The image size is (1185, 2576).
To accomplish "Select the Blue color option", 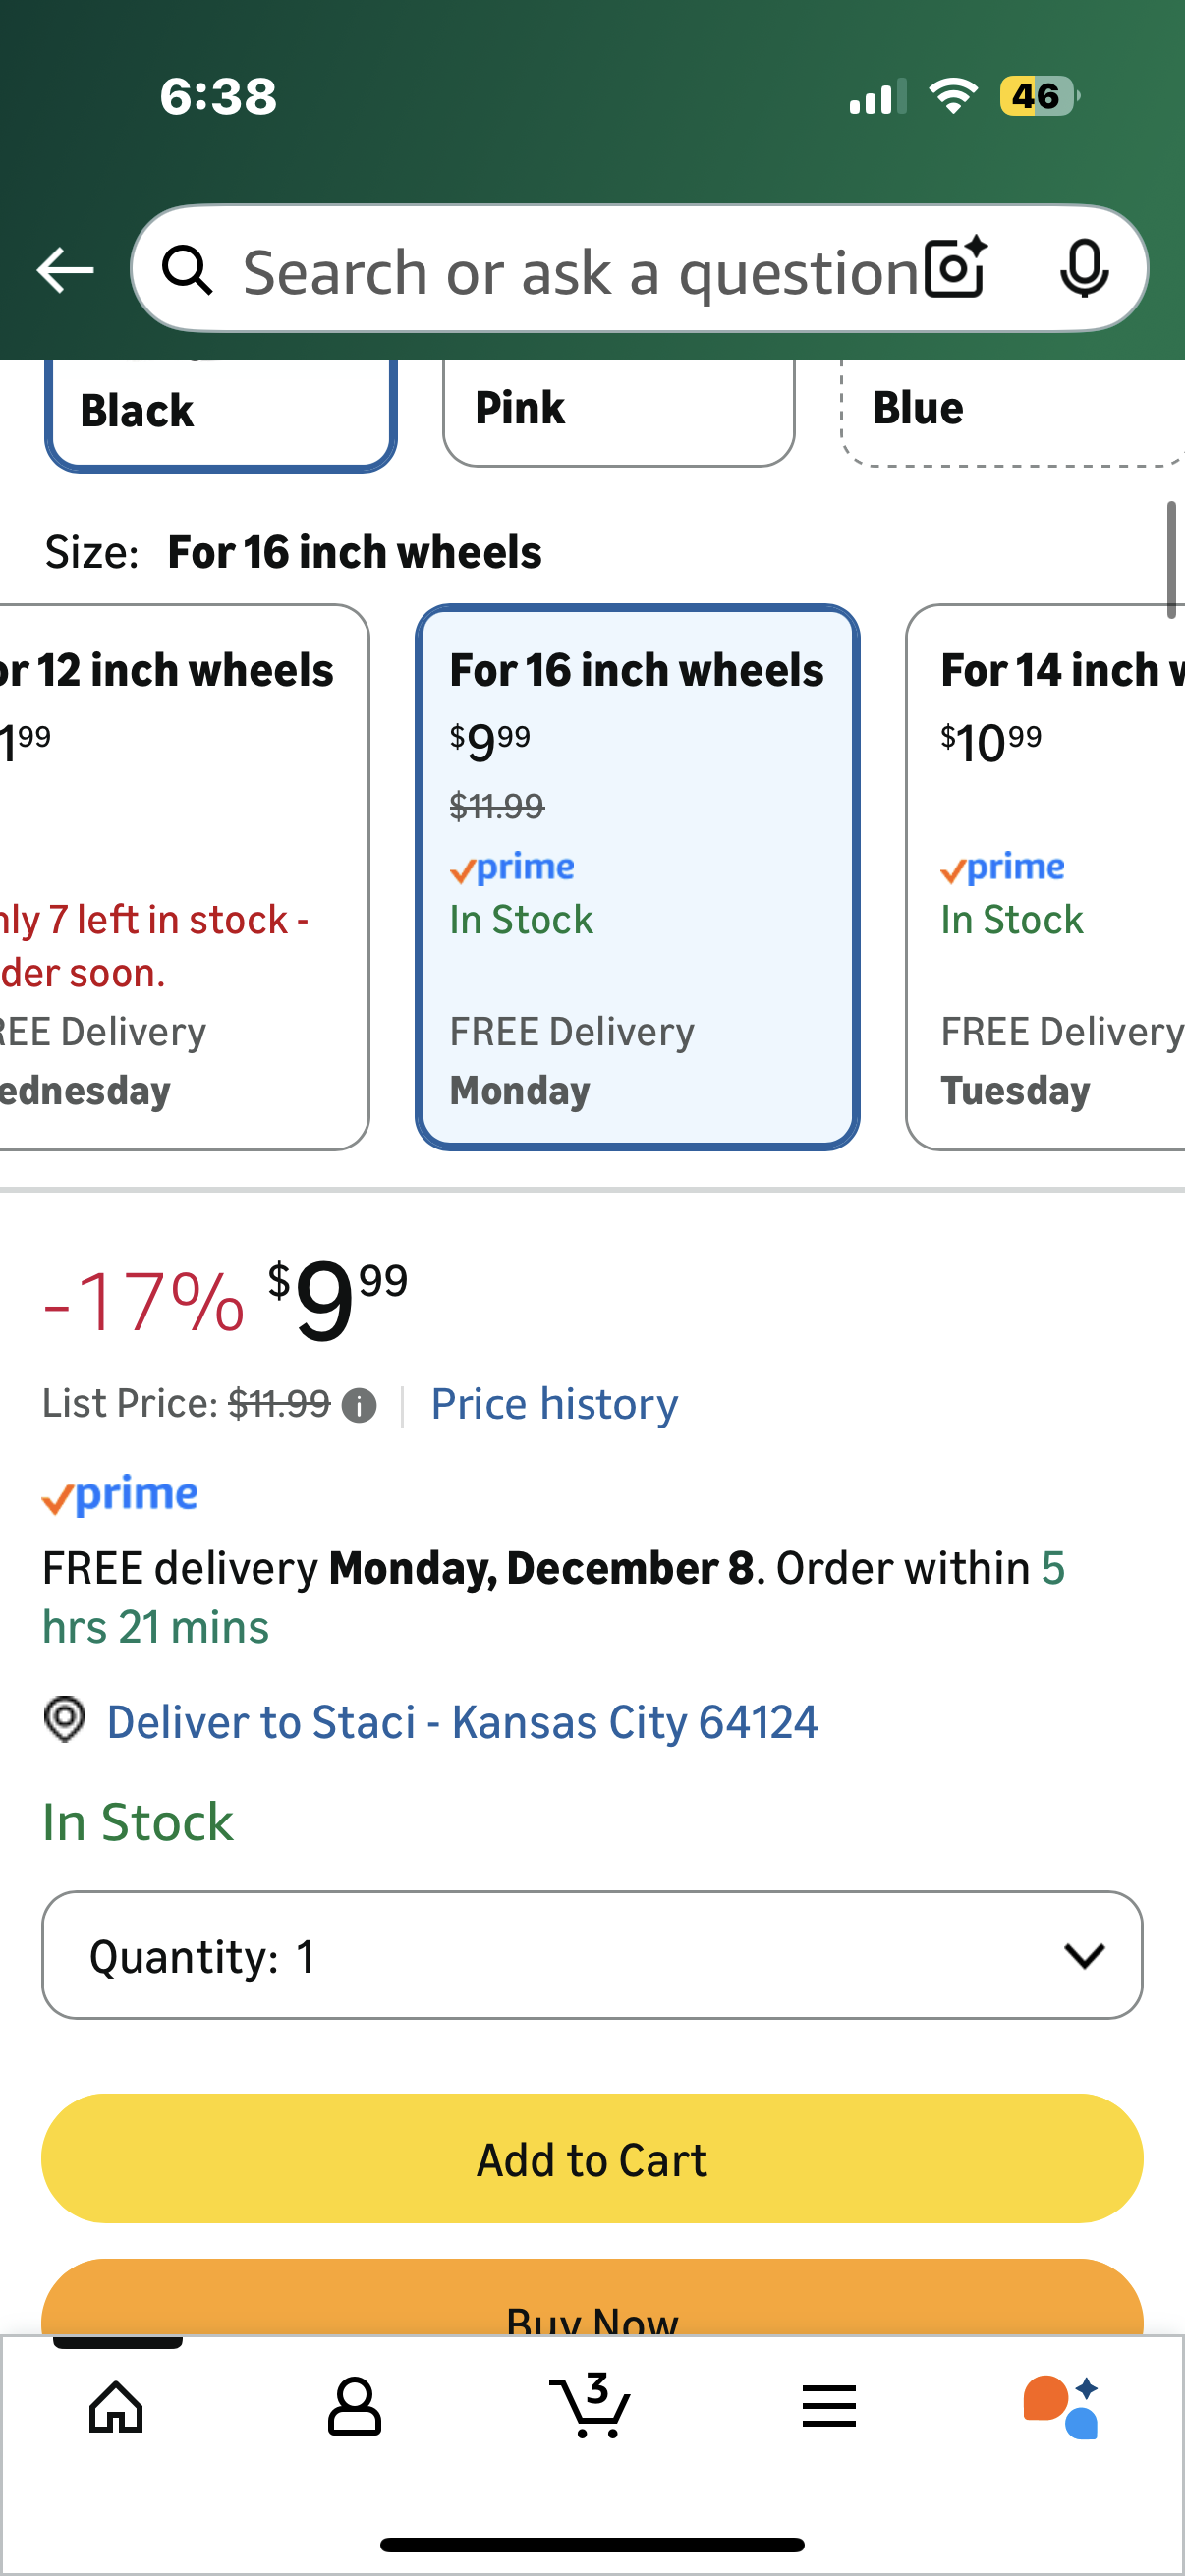I will click(1010, 410).
